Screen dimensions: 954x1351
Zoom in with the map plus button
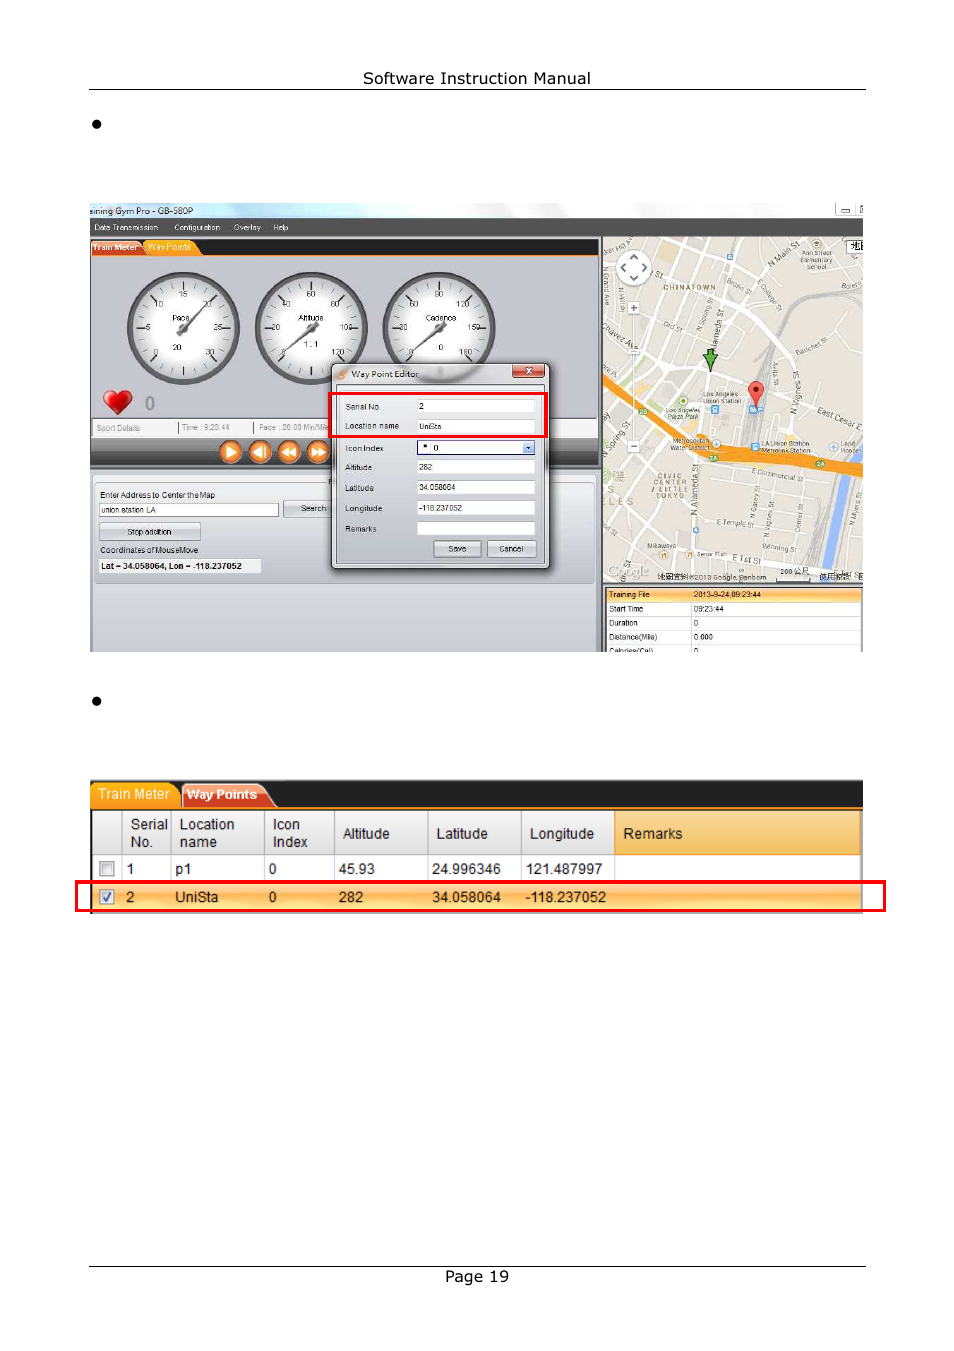click(634, 308)
